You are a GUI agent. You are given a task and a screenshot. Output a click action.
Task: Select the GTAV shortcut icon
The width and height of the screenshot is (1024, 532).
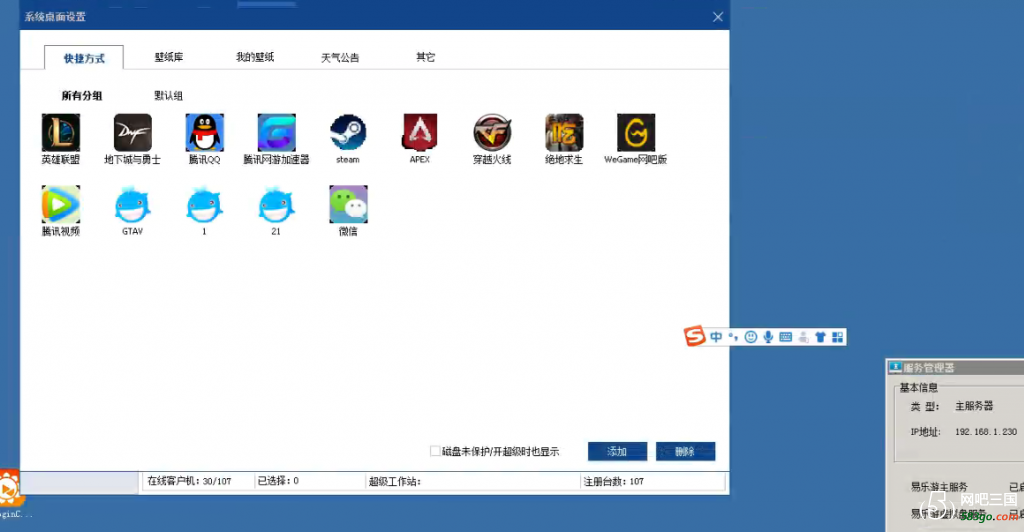pyautogui.click(x=133, y=204)
